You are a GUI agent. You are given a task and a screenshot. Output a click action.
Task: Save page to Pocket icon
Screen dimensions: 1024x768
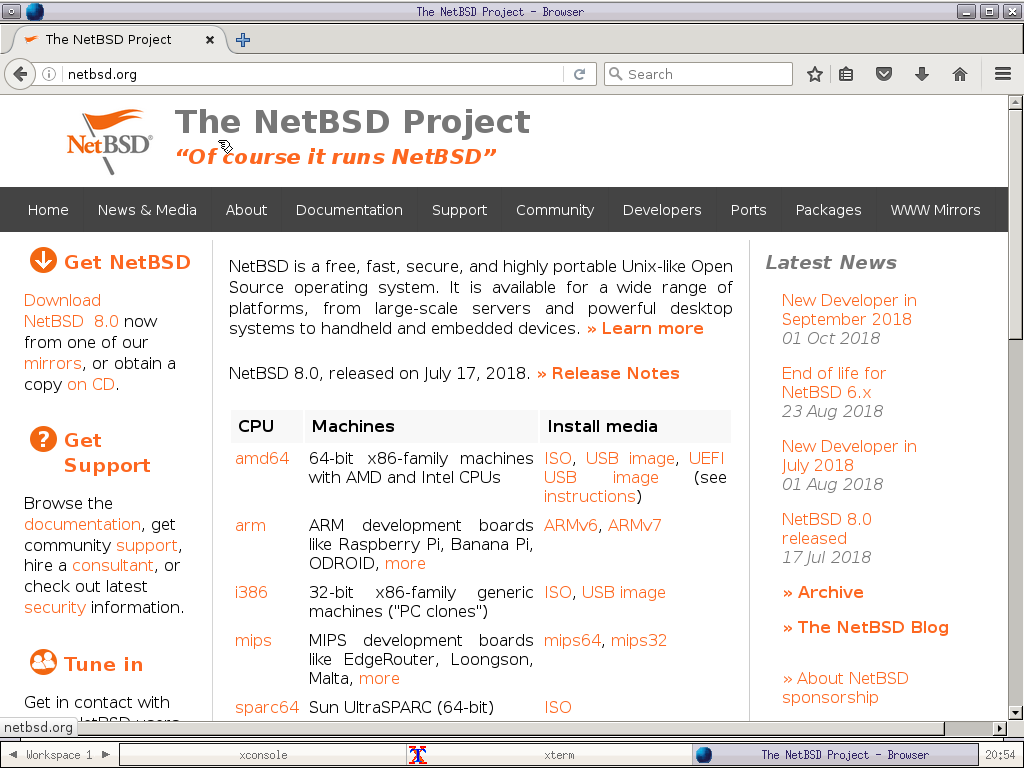[x=884, y=74]
